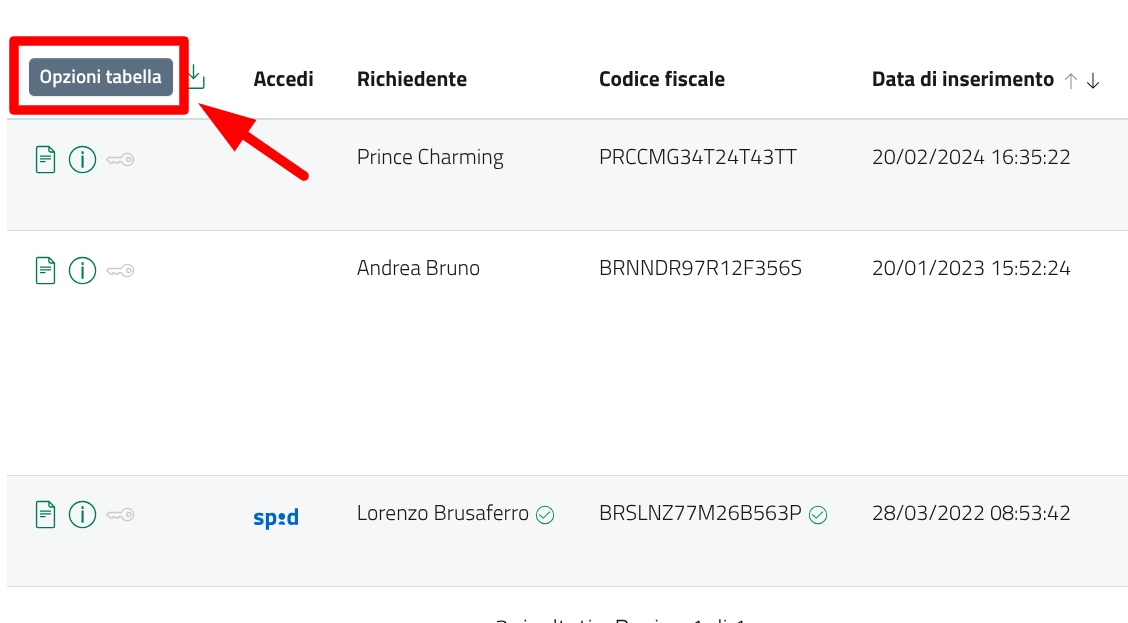
Task: Open document icon for Lorenzo Brusaferro
Action: pos(45,514)
